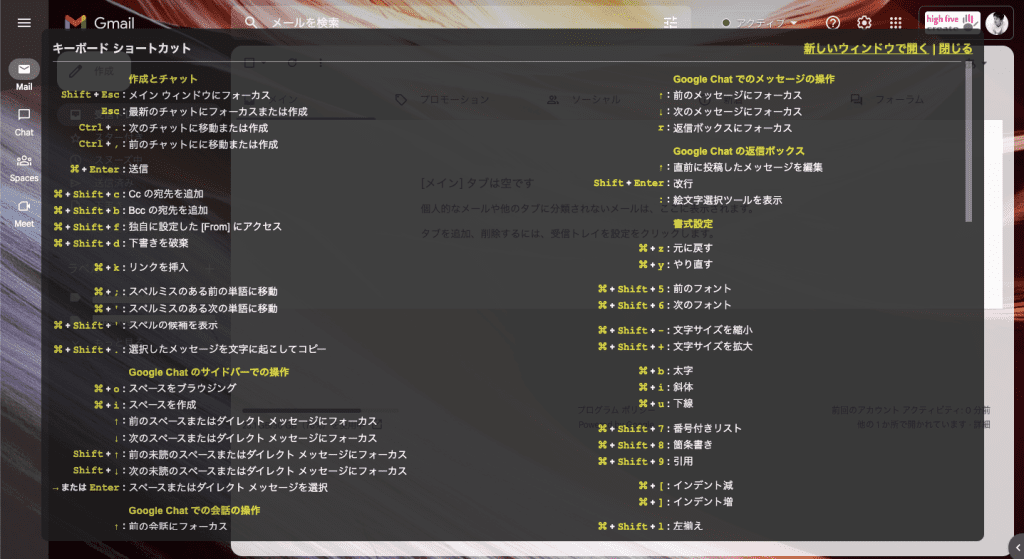Click the スペースをブラウジング shortcut row
1024x559 pixels.
pos(165,389)
